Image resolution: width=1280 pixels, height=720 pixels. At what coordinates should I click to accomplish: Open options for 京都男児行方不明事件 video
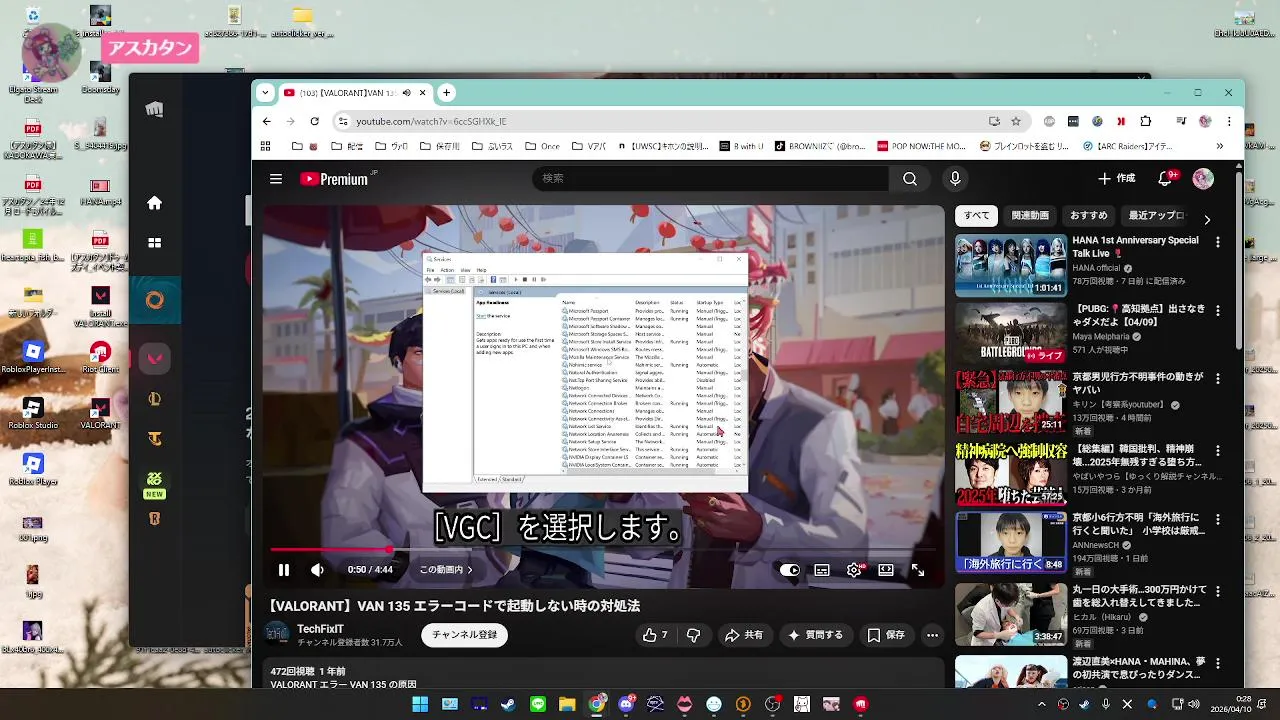[x=1217, y=379]
